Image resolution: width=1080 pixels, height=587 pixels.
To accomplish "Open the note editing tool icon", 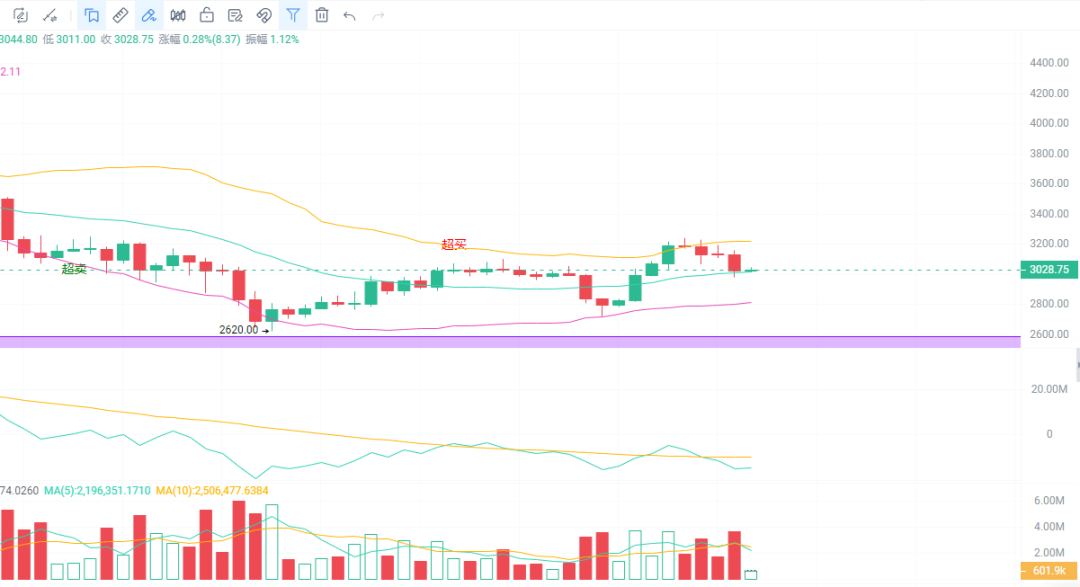I will (235, 15).
